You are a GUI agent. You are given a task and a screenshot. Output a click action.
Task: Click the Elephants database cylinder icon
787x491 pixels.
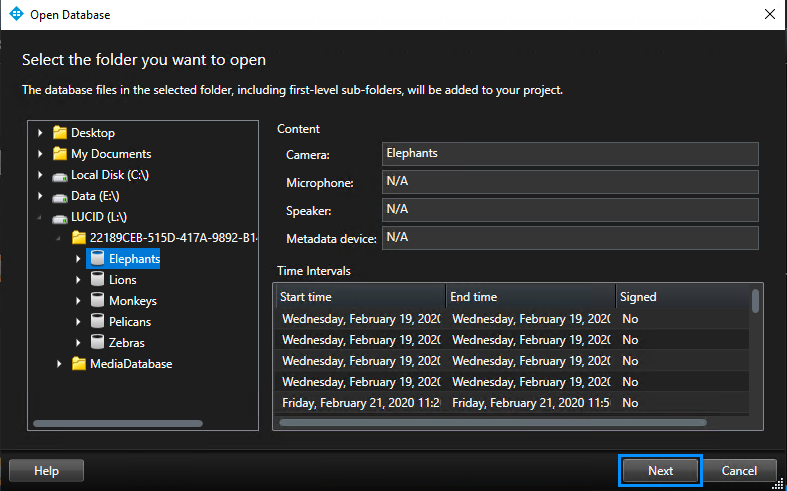[97, 259]
